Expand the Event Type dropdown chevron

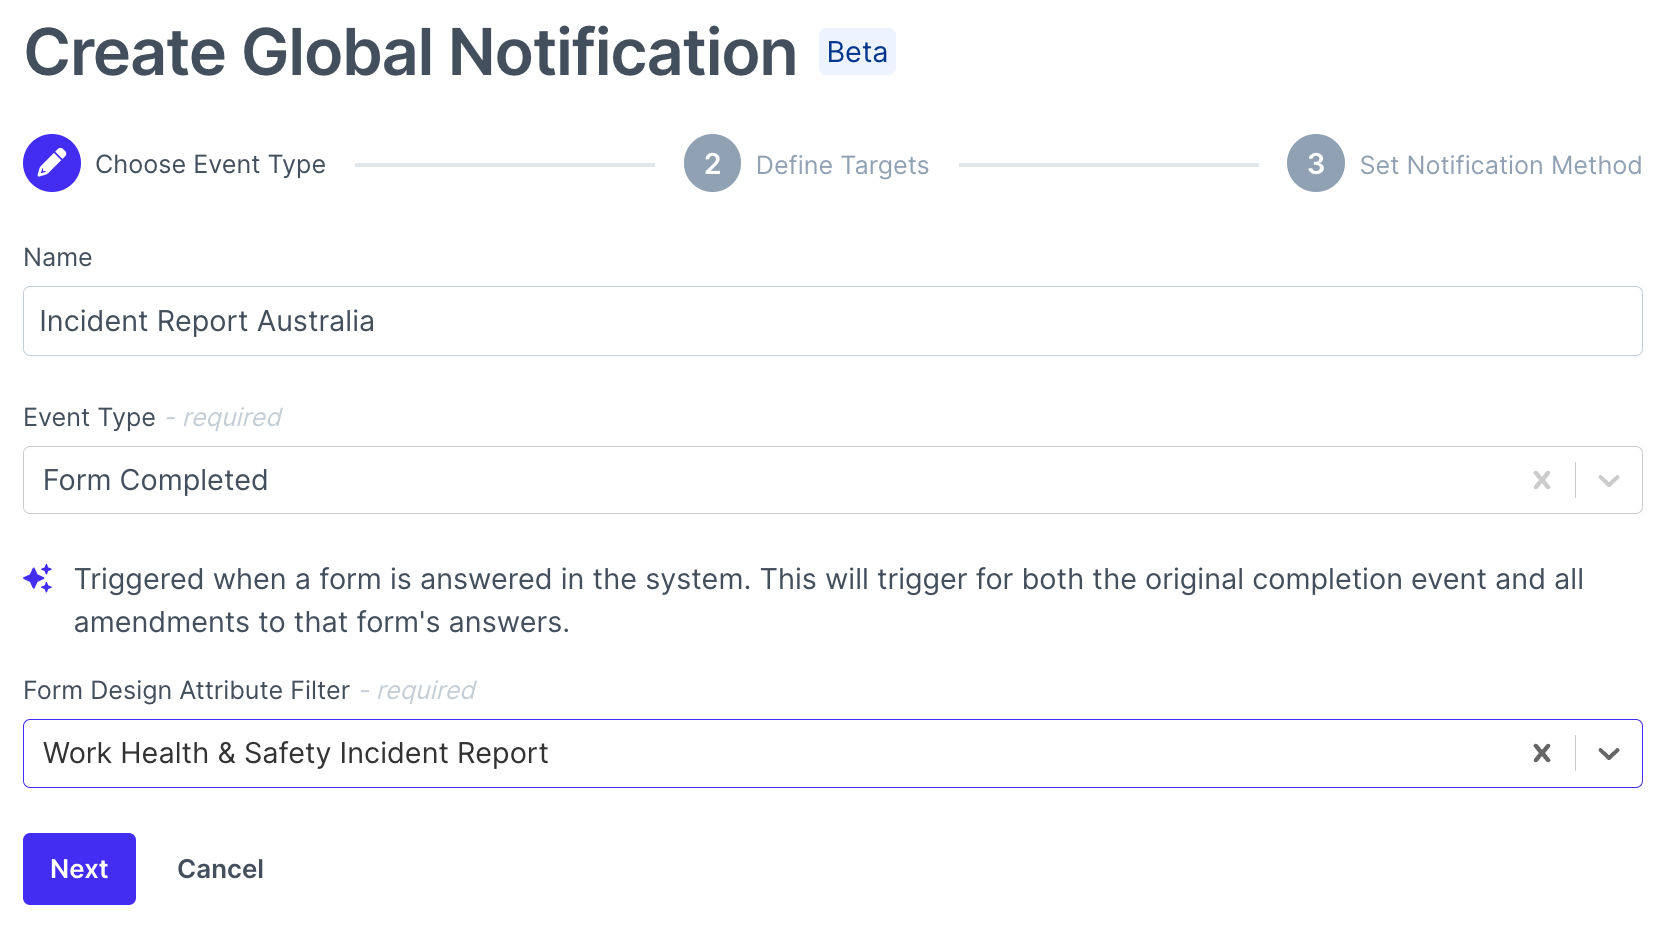coord(1608,480)
